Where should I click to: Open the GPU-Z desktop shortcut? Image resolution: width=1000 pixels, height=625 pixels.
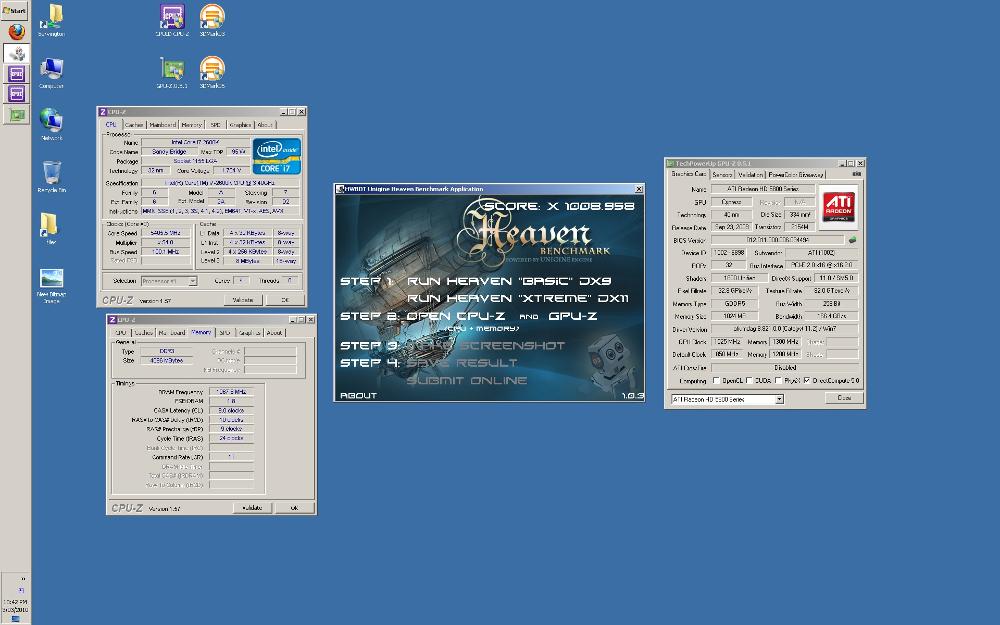[172, 72]
